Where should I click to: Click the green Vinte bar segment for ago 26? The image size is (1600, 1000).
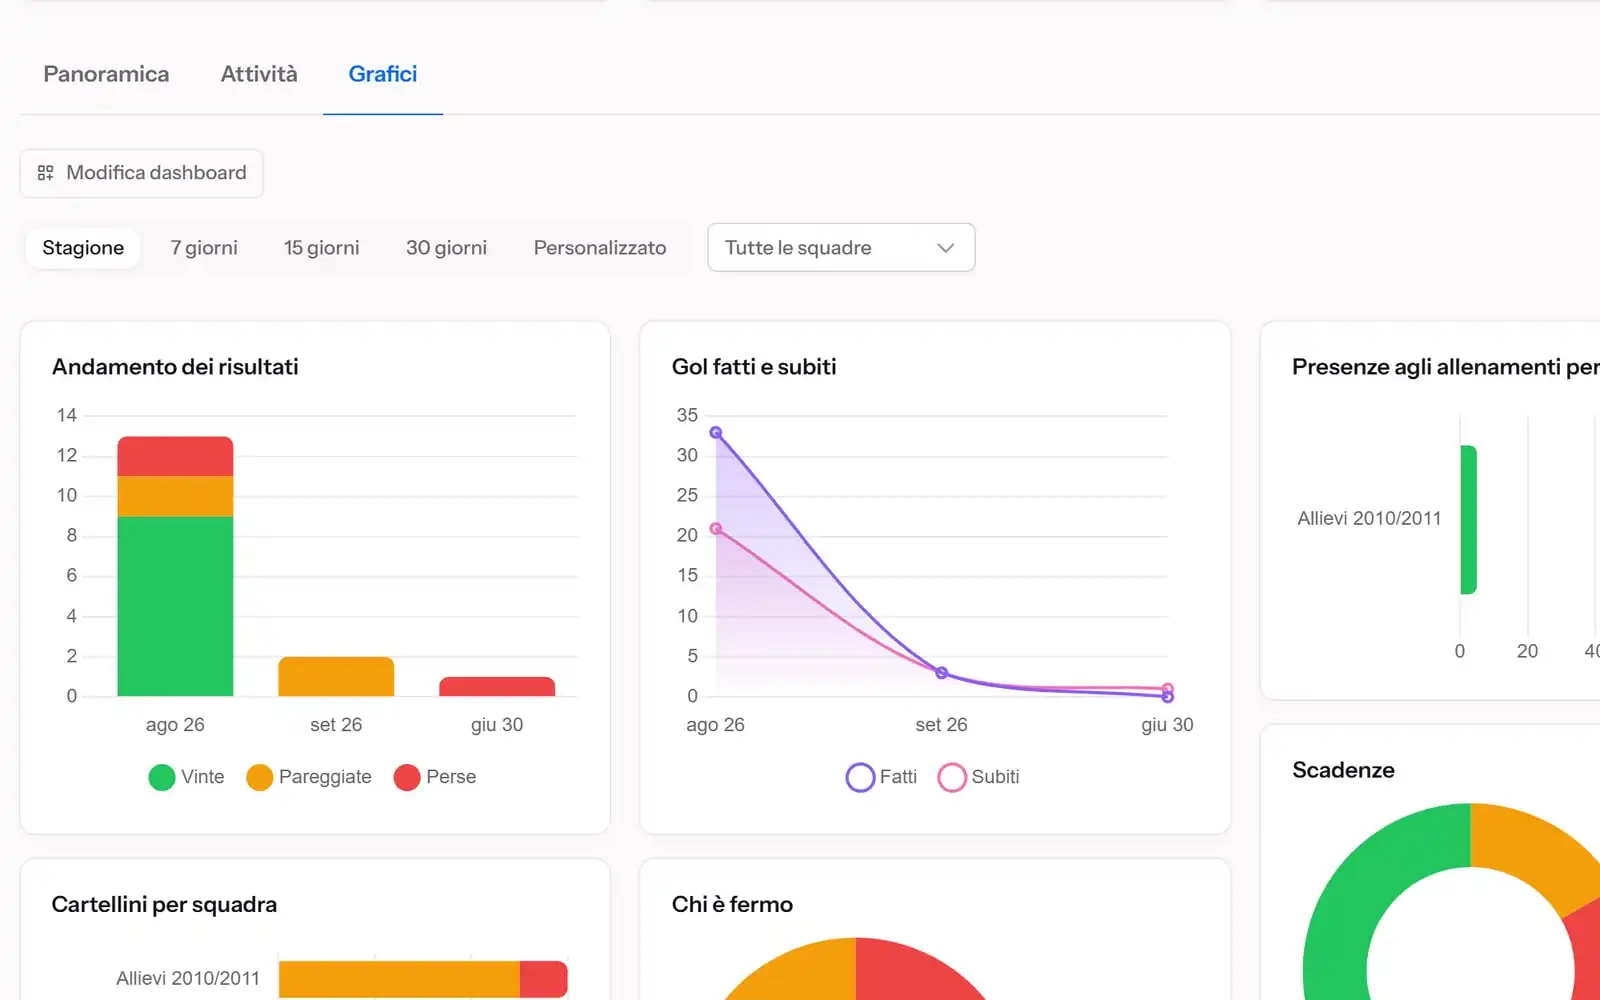(x=175, y=606)
